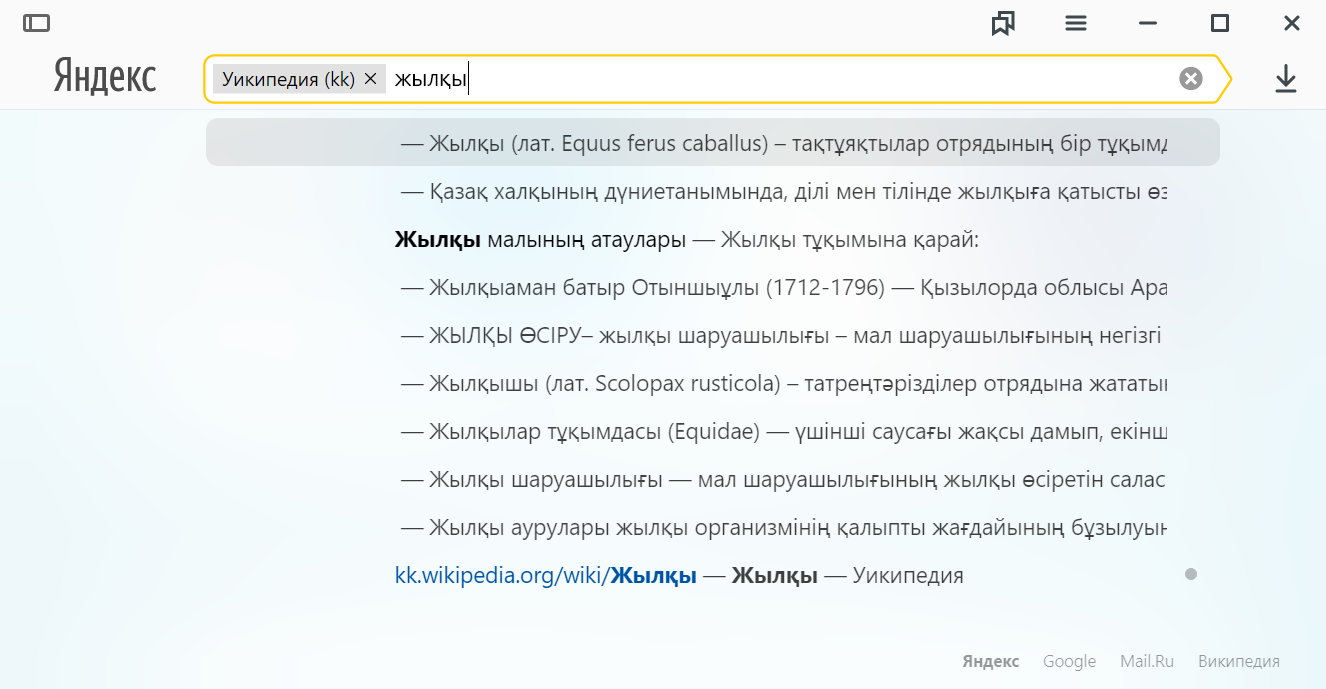Open the kk.wikipedia.org/wiki/Жылқы link
The width and height of the screenshot is (1326, 689).
tap(546, 575)
